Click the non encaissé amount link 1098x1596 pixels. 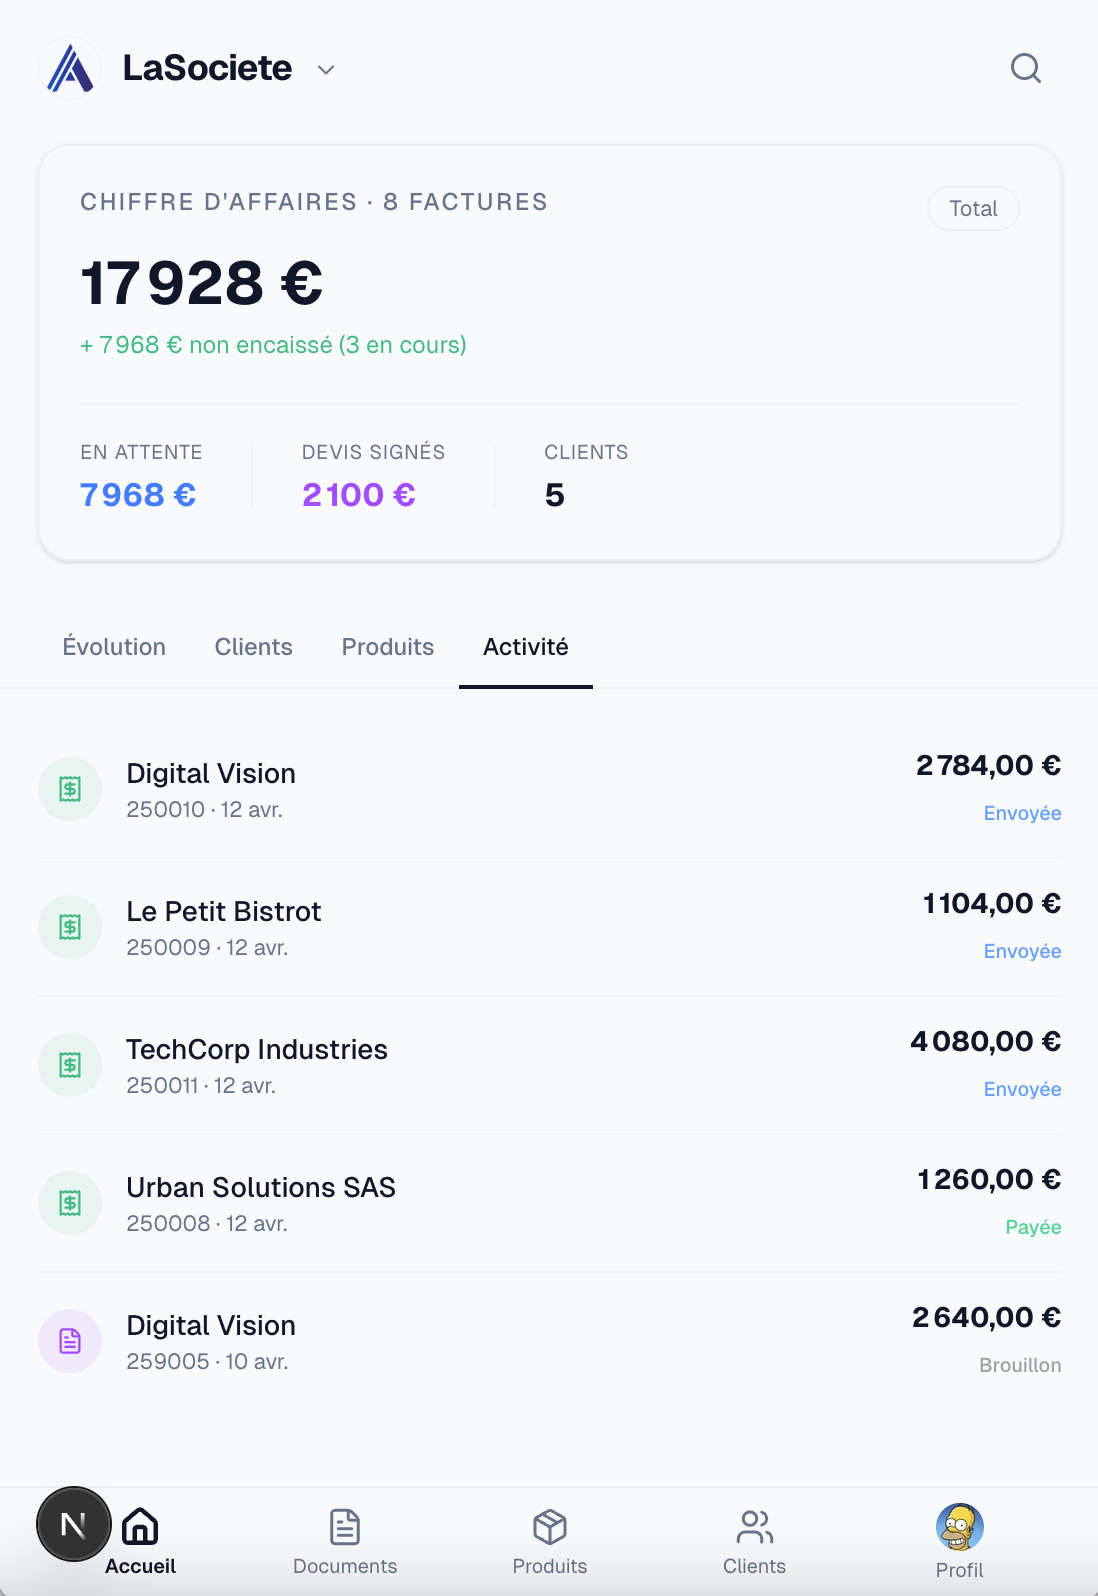[x=273, y=344]
